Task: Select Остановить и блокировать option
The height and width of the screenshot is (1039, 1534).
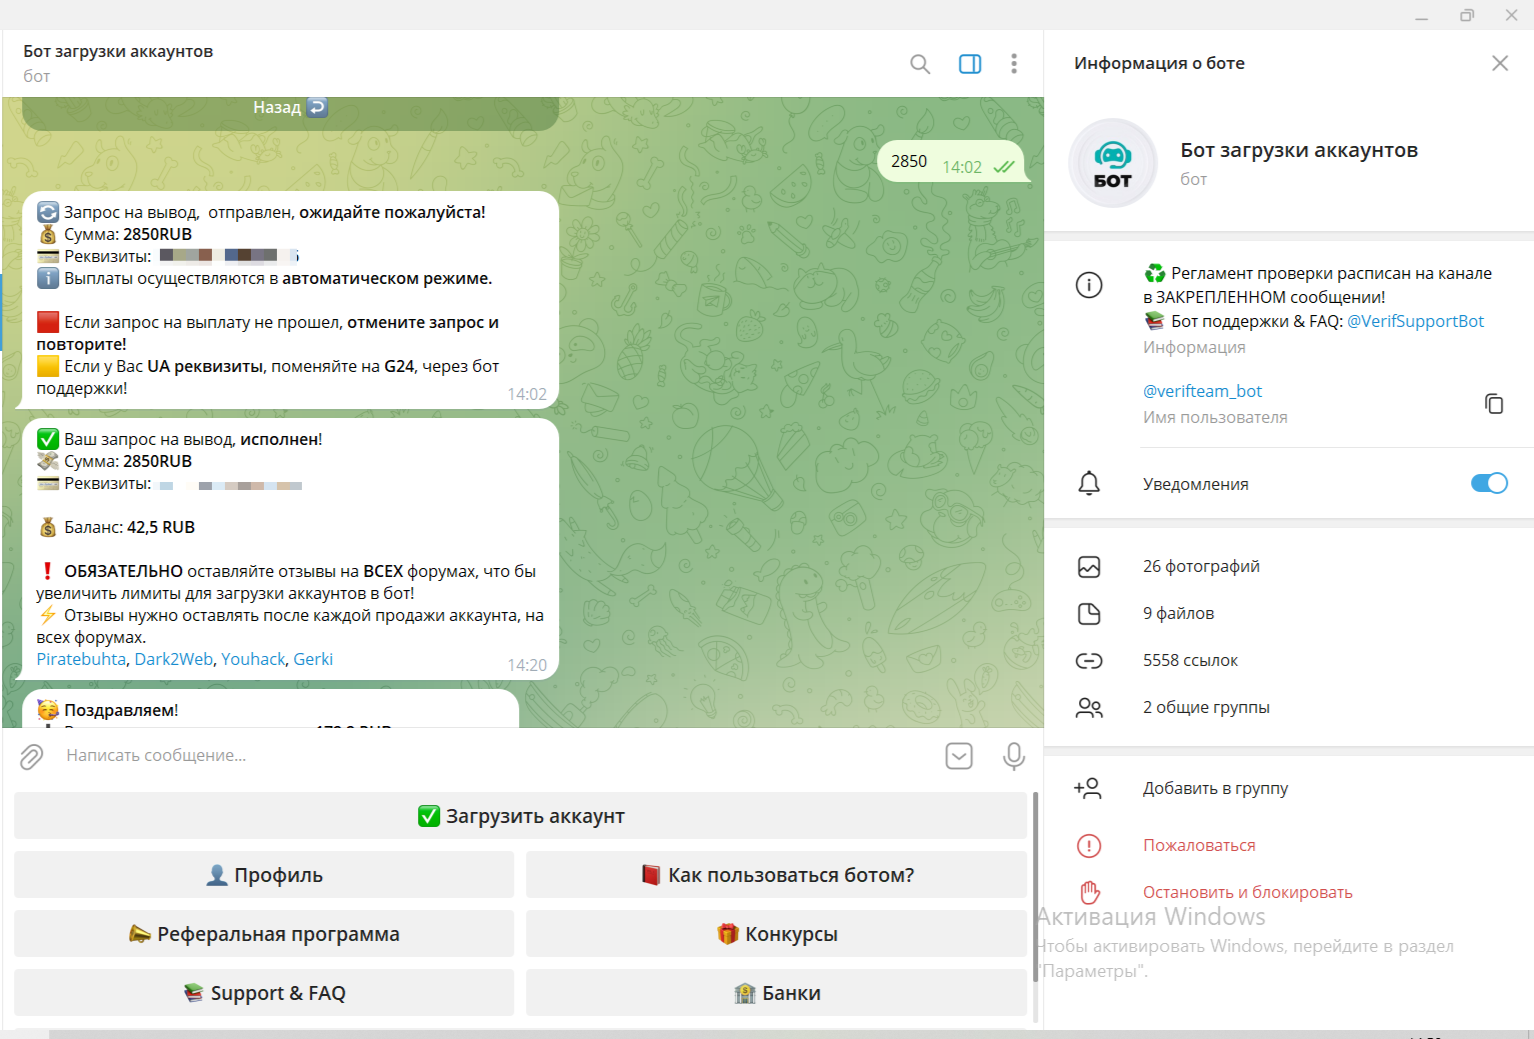Action: pos(1247,892)
